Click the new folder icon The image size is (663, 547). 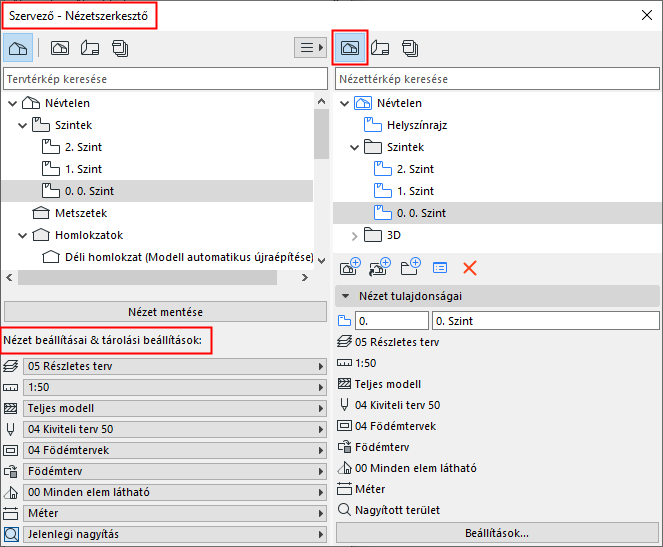(x=411, y=267)
